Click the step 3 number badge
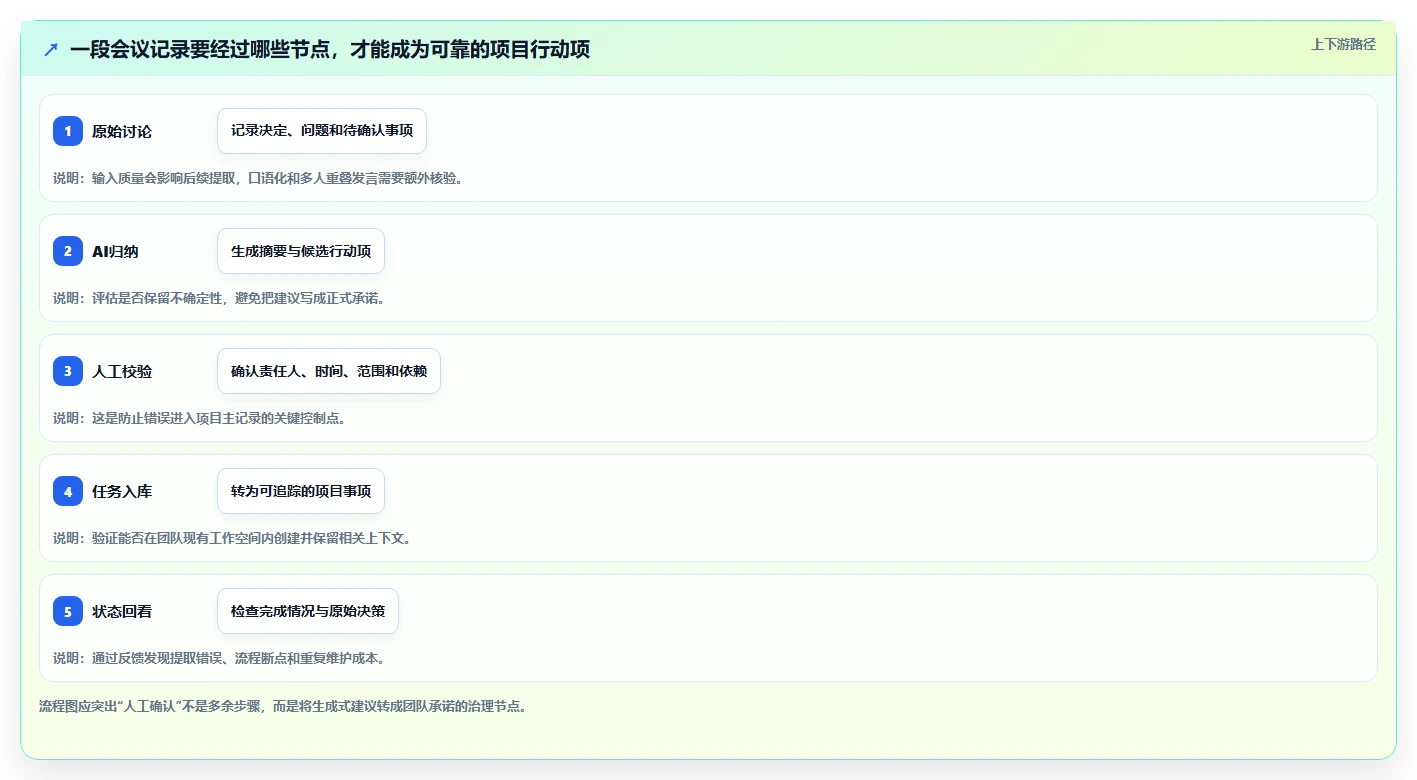1417x780 pixels. pos(68,371)
